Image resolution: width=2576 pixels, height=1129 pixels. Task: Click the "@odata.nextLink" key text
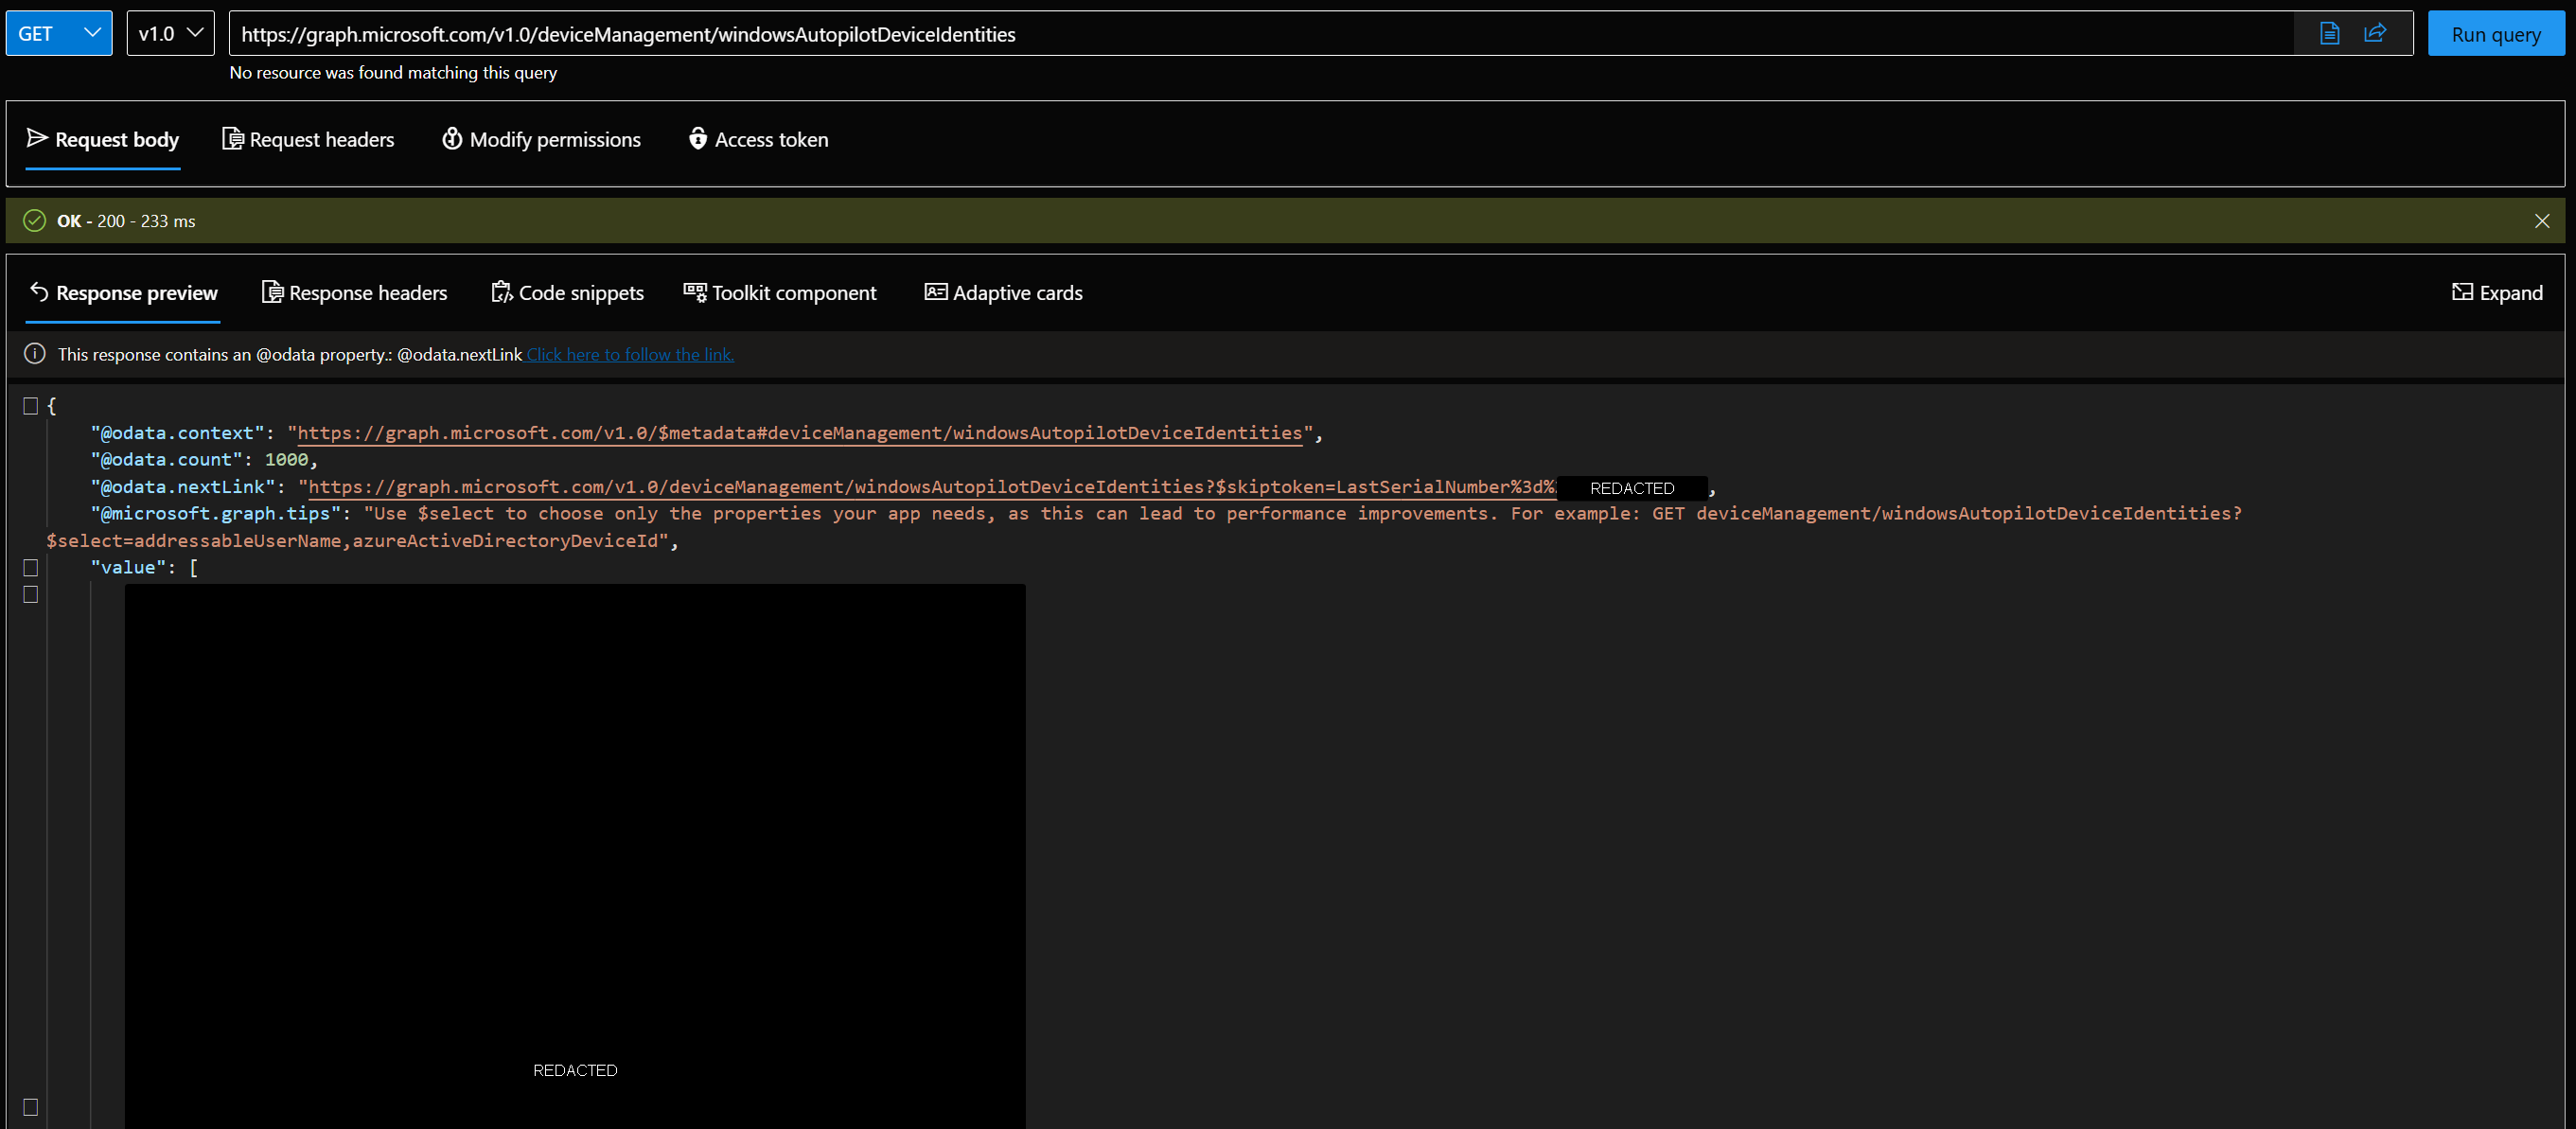point(182,487)
